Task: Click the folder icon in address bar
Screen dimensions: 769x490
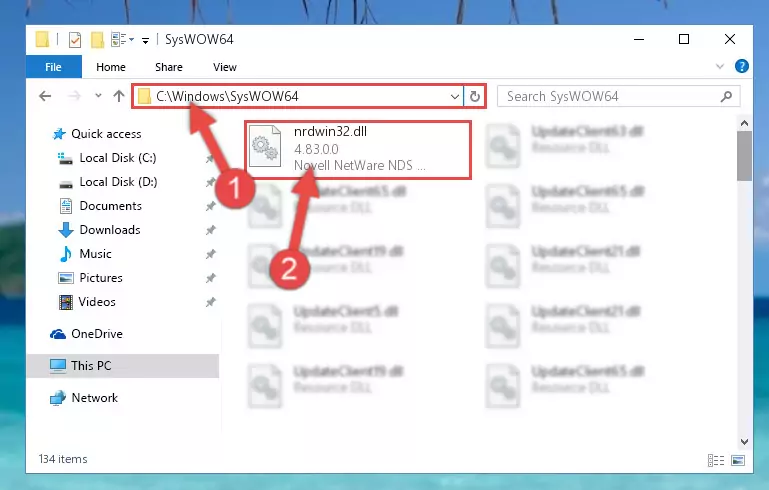Action: click(x=144, y=96)
